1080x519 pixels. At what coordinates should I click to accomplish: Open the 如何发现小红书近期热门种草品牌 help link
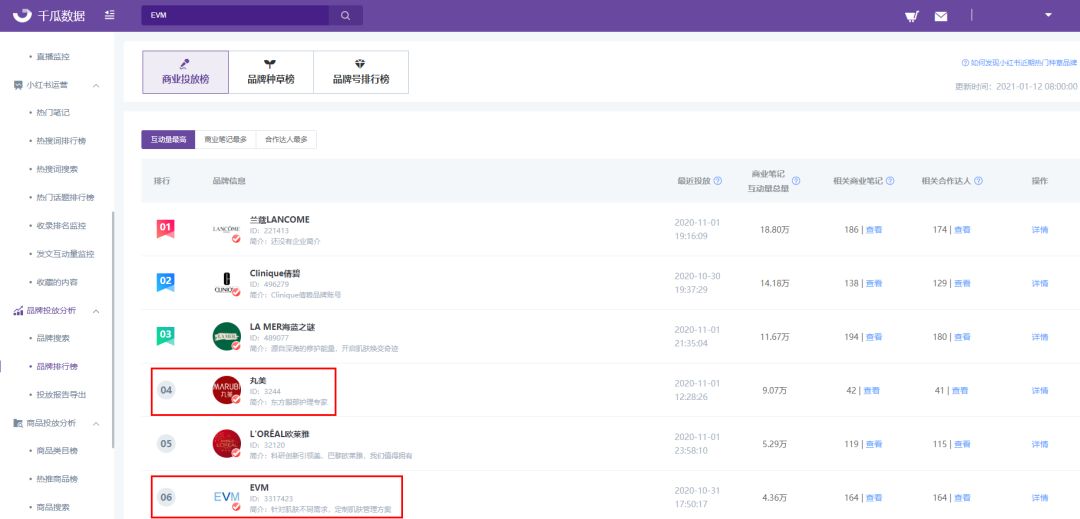1019,63
